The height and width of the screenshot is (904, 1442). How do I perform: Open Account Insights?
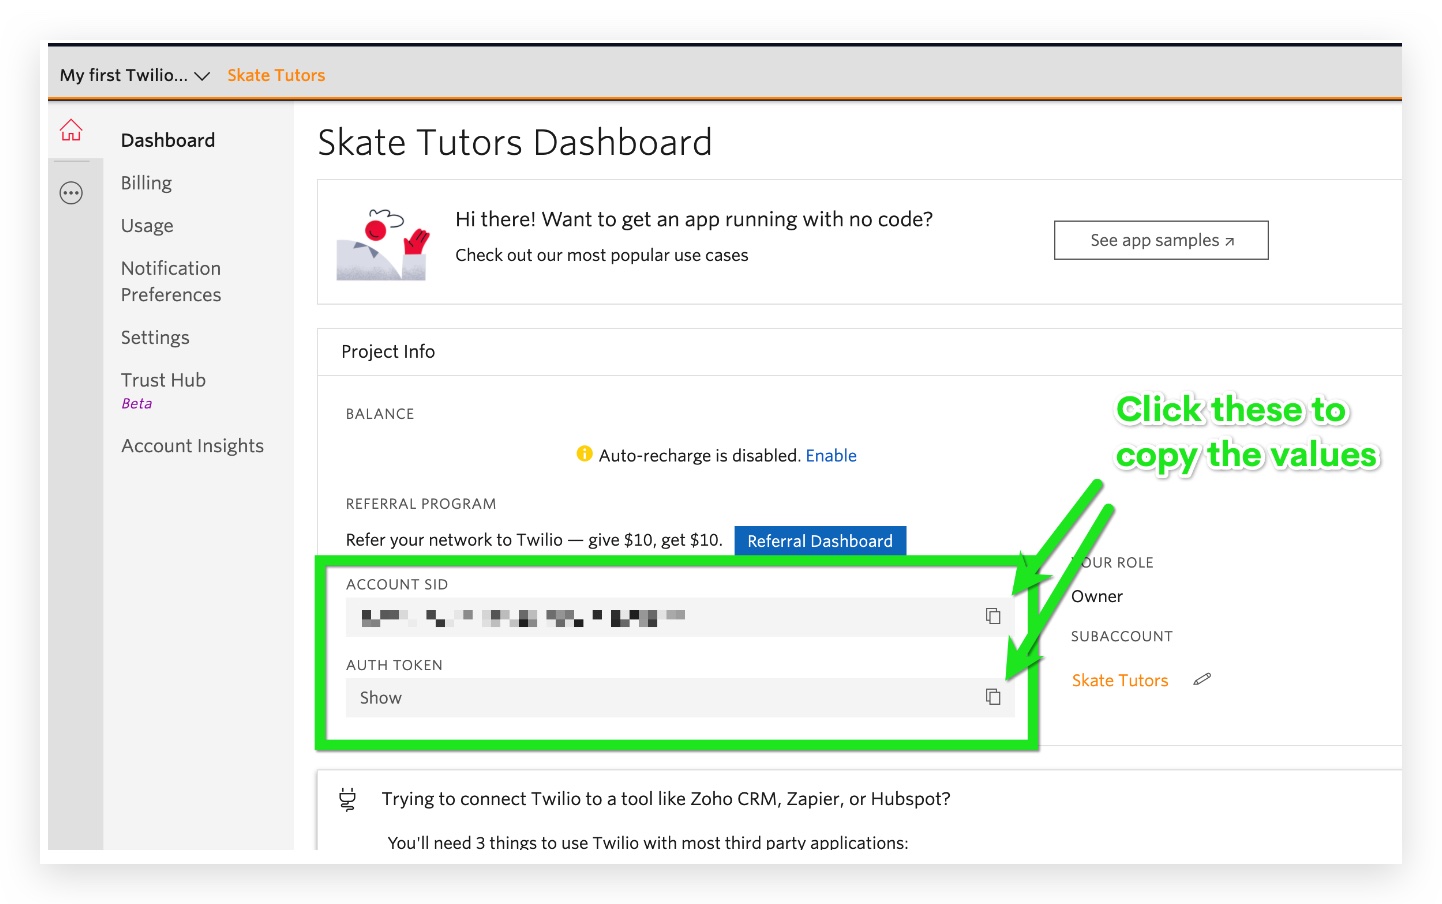pyautogui.click(x=193, y=446)
